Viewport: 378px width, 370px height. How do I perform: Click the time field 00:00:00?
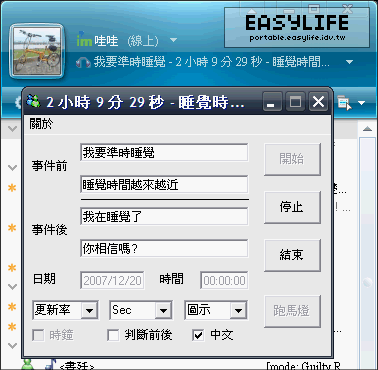click(x=224, y=280)
